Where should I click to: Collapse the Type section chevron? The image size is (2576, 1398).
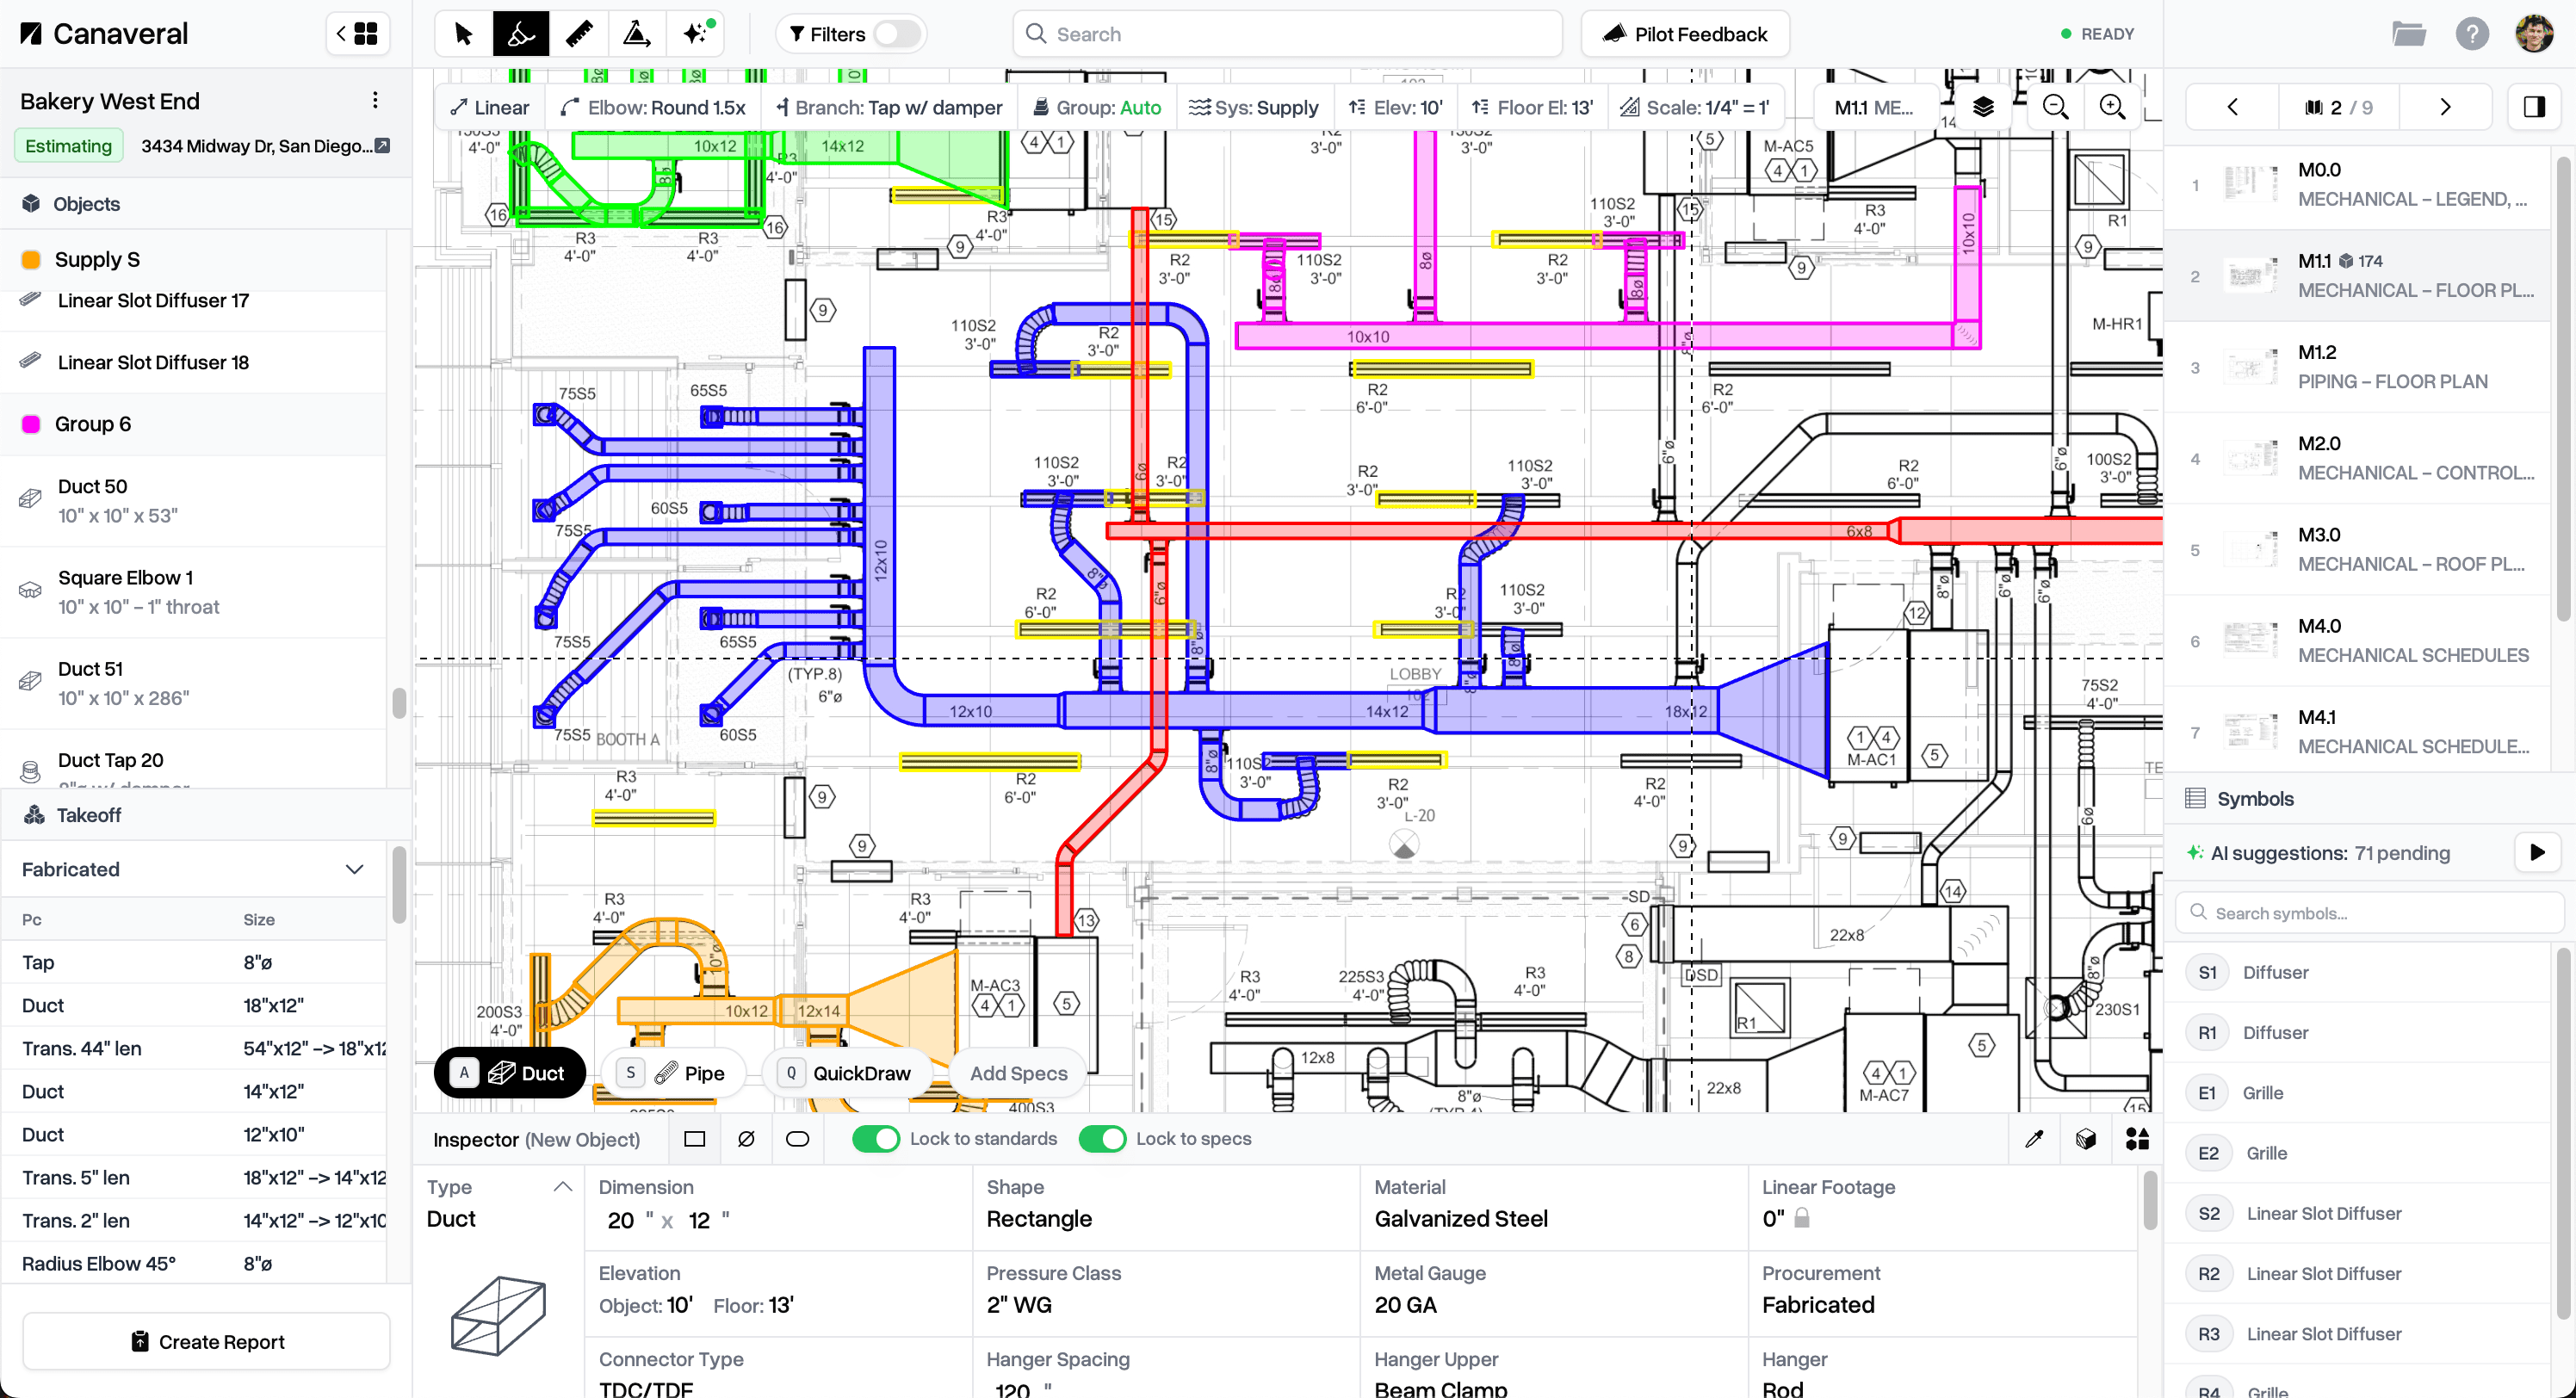pyautogui.click(x=563, y=1187)
